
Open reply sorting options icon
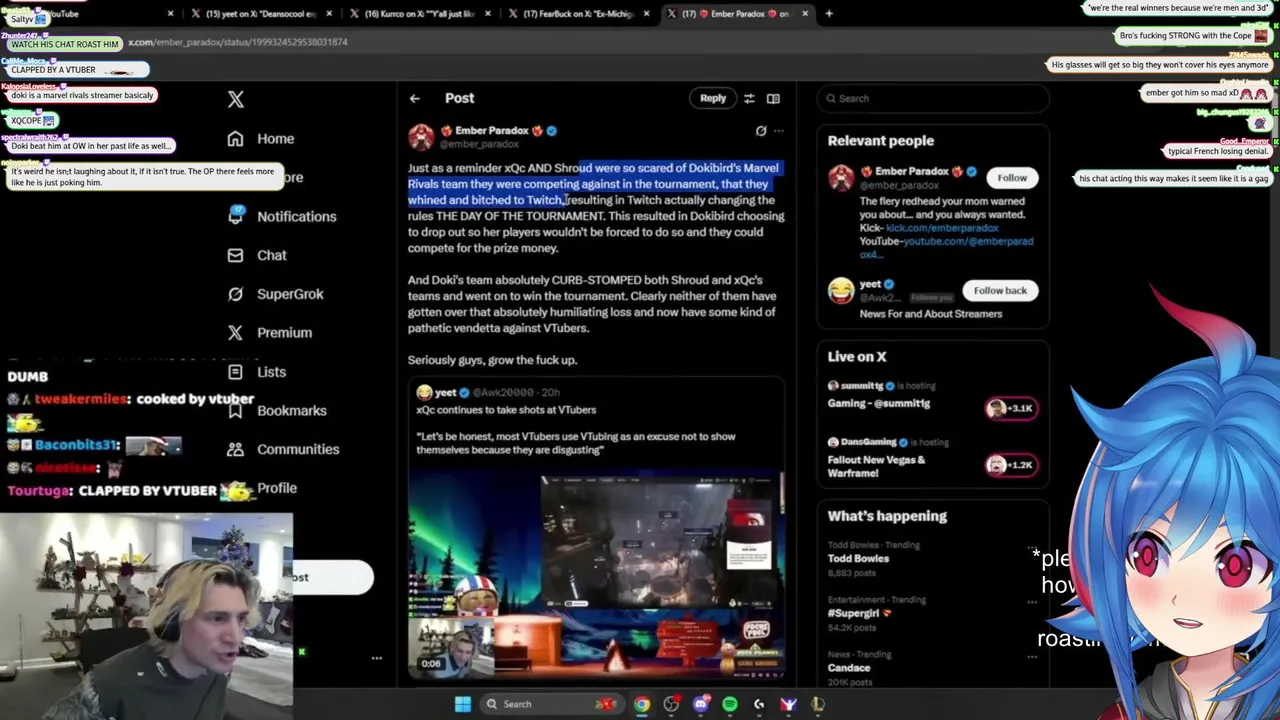coord(749,98)
